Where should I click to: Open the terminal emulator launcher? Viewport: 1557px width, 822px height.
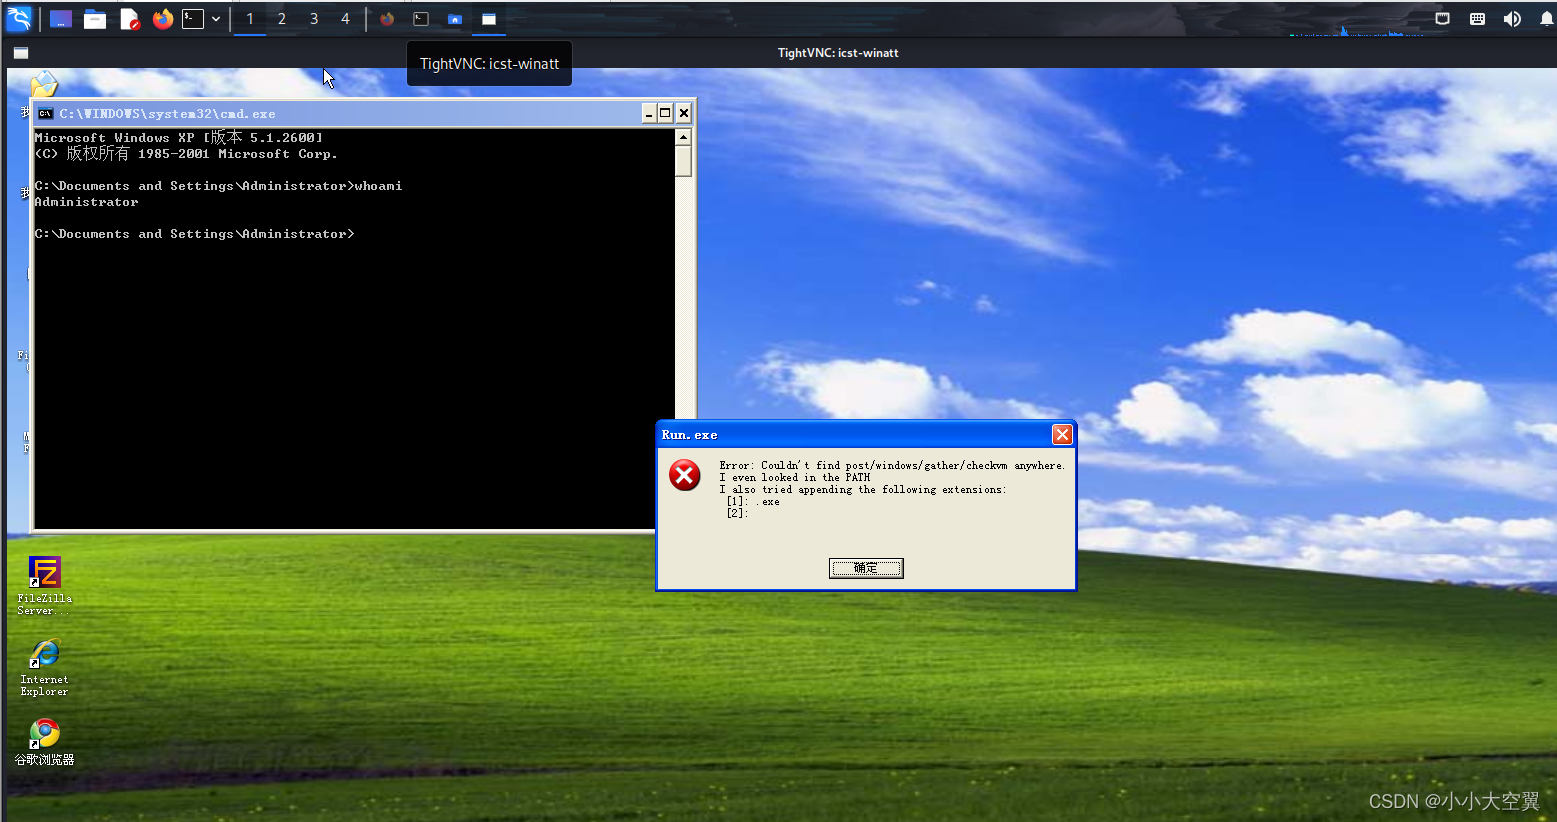pos(193,19)
